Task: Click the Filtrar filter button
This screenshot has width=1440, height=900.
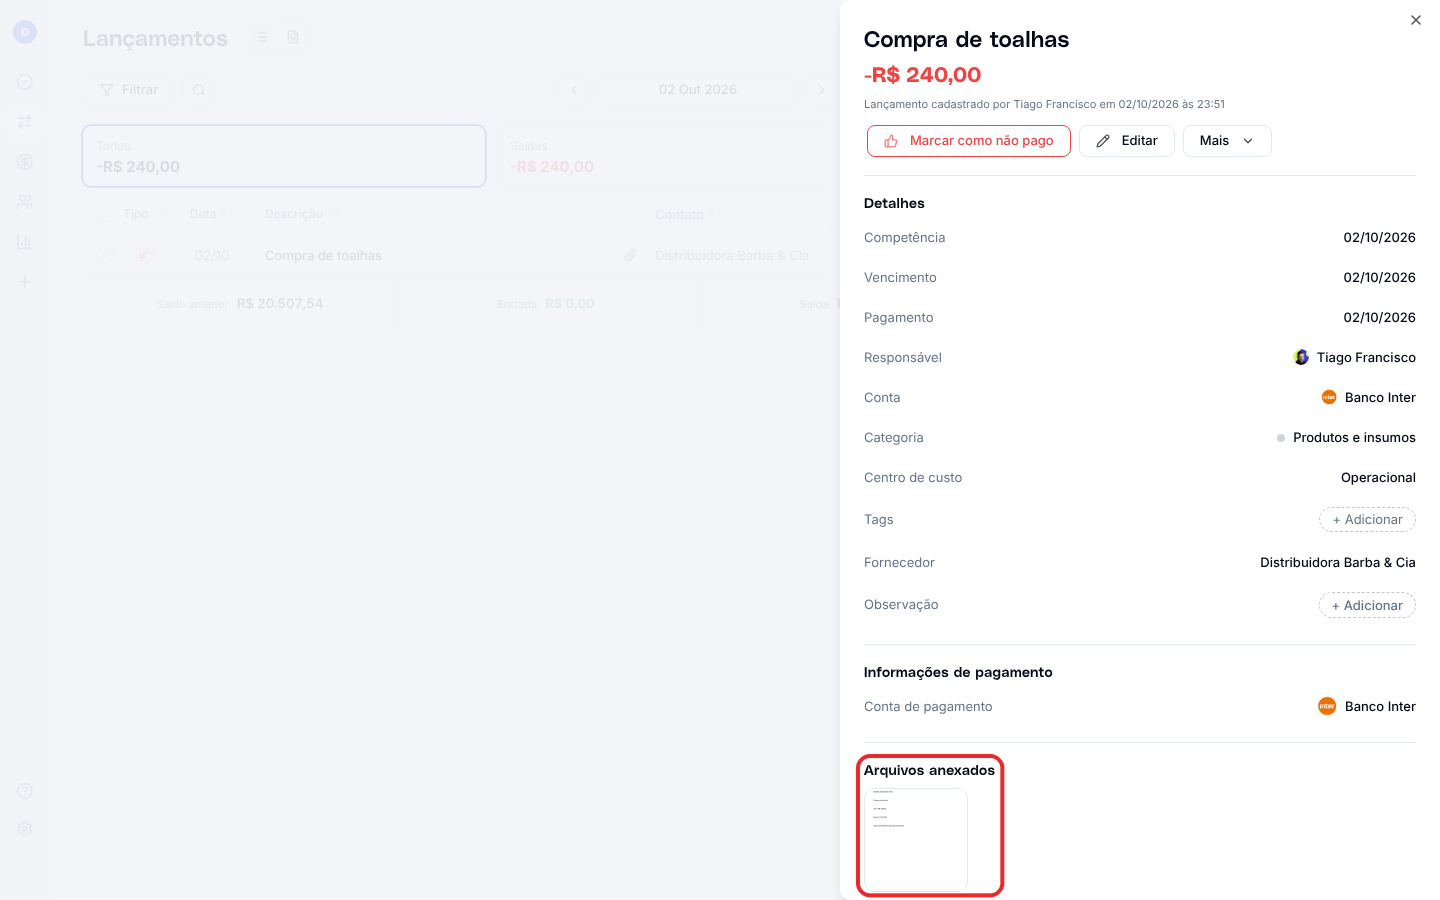Action: pos(129,90)
